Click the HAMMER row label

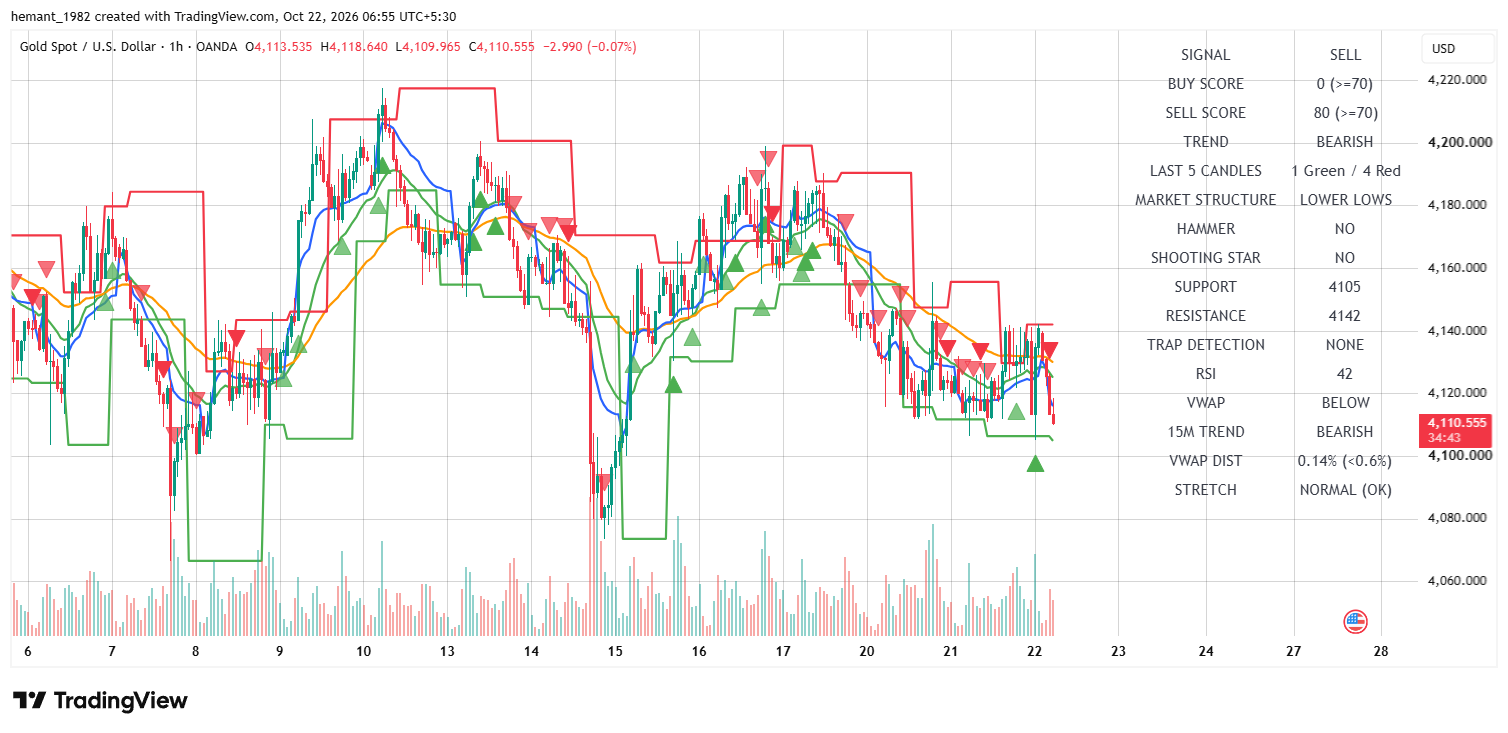tap(1205, 229)
